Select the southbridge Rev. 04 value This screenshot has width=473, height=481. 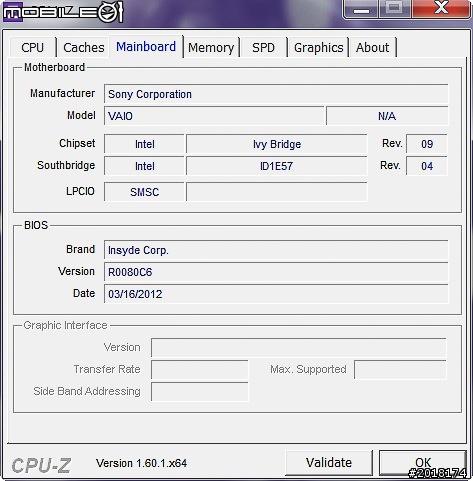tap(427, 166)
